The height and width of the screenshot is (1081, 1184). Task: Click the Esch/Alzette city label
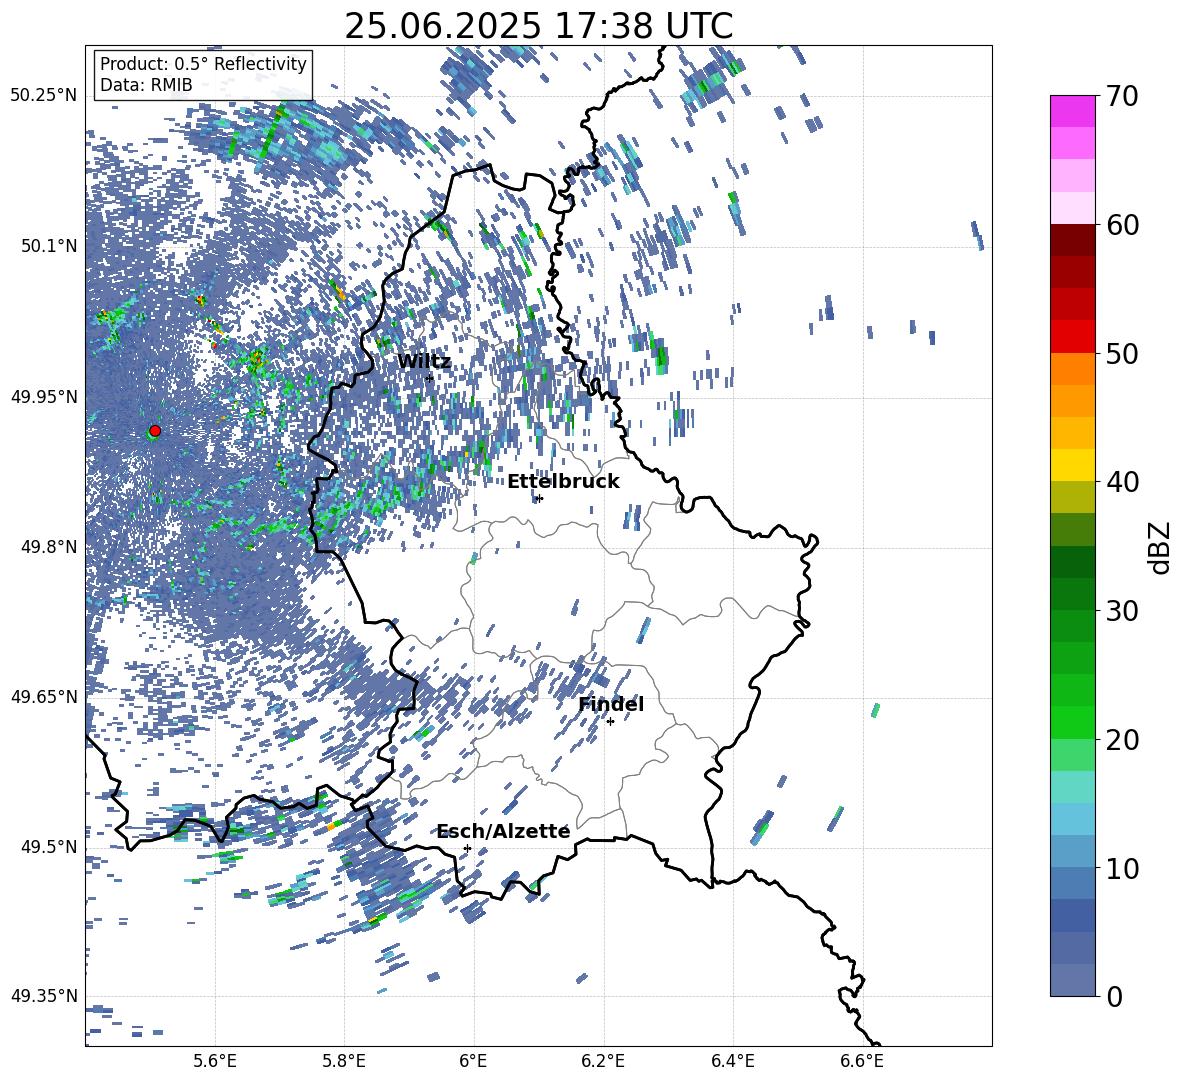[x=504, y=831]
